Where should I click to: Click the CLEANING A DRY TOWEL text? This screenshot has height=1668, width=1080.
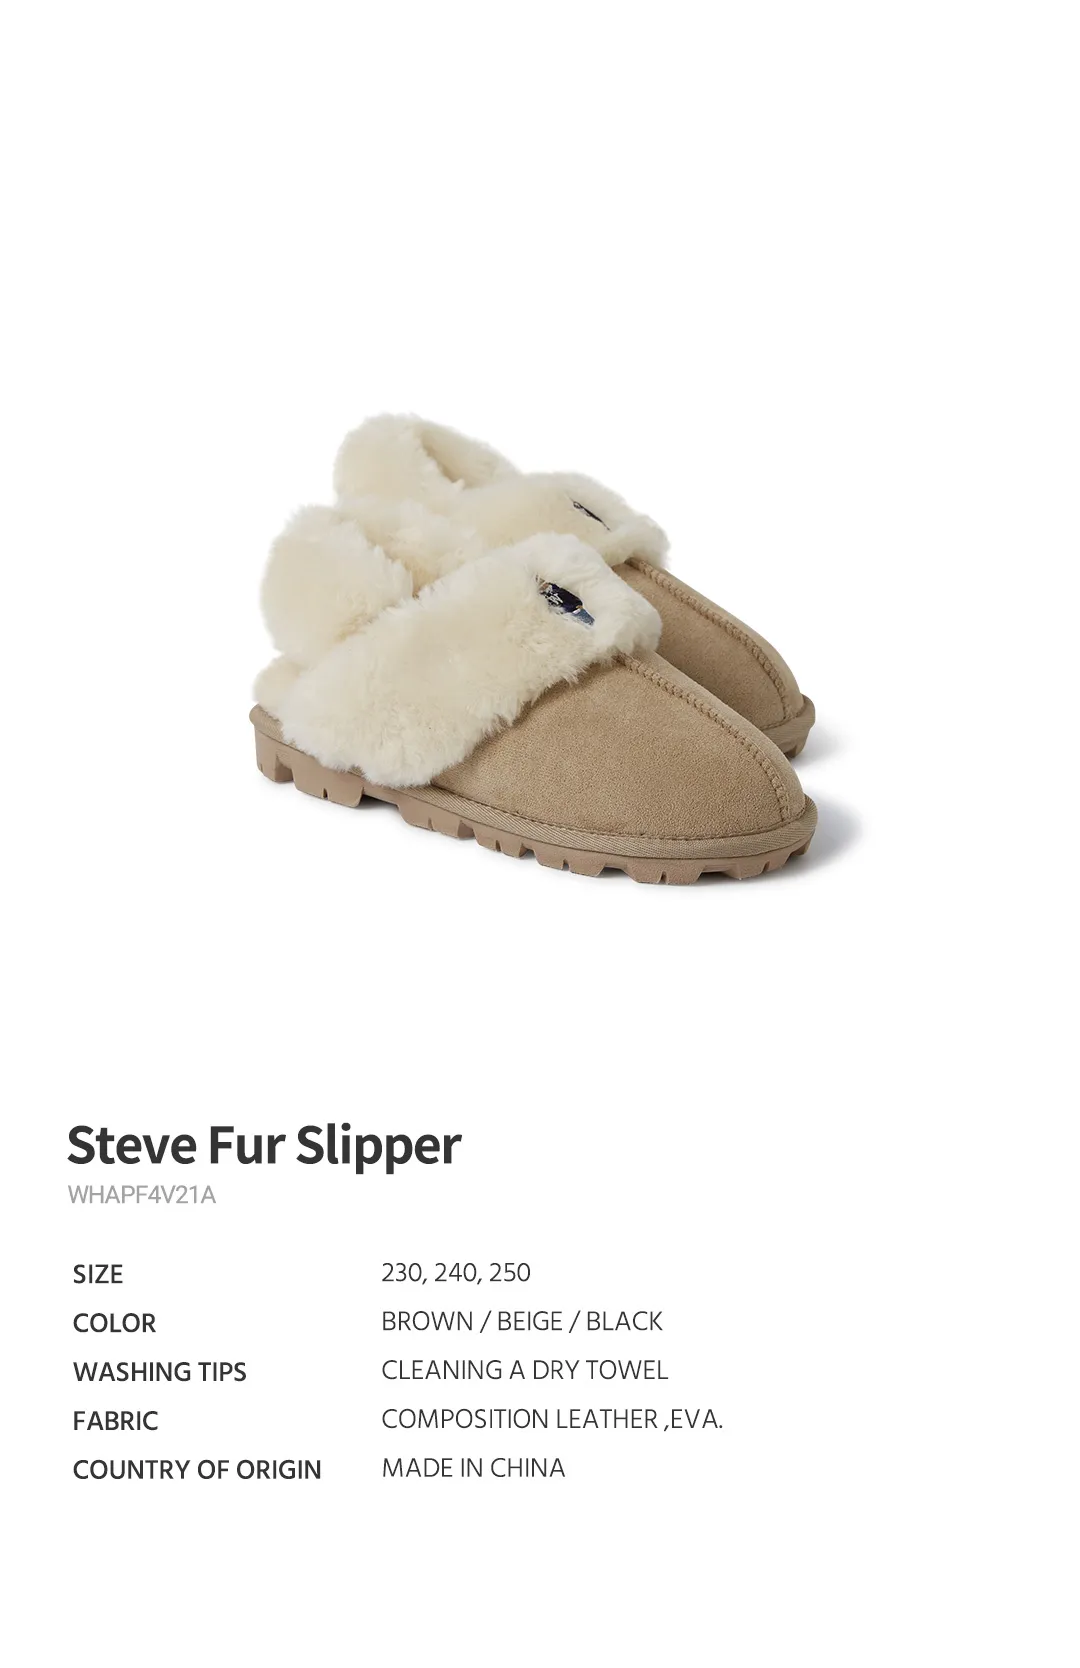[x=525, y=1370]
